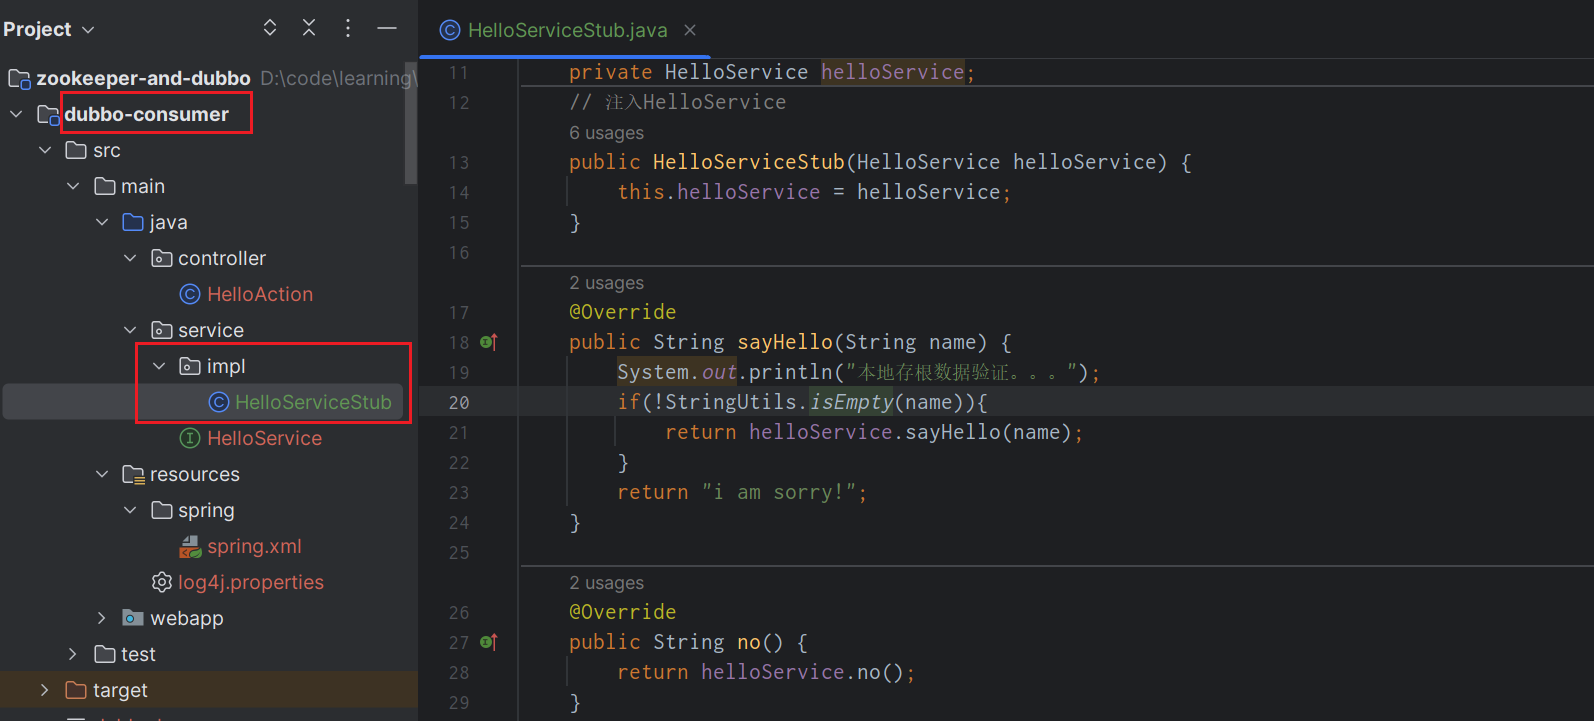Click the src folder icon
1594x721 pixels.
(x=76, y=150)
